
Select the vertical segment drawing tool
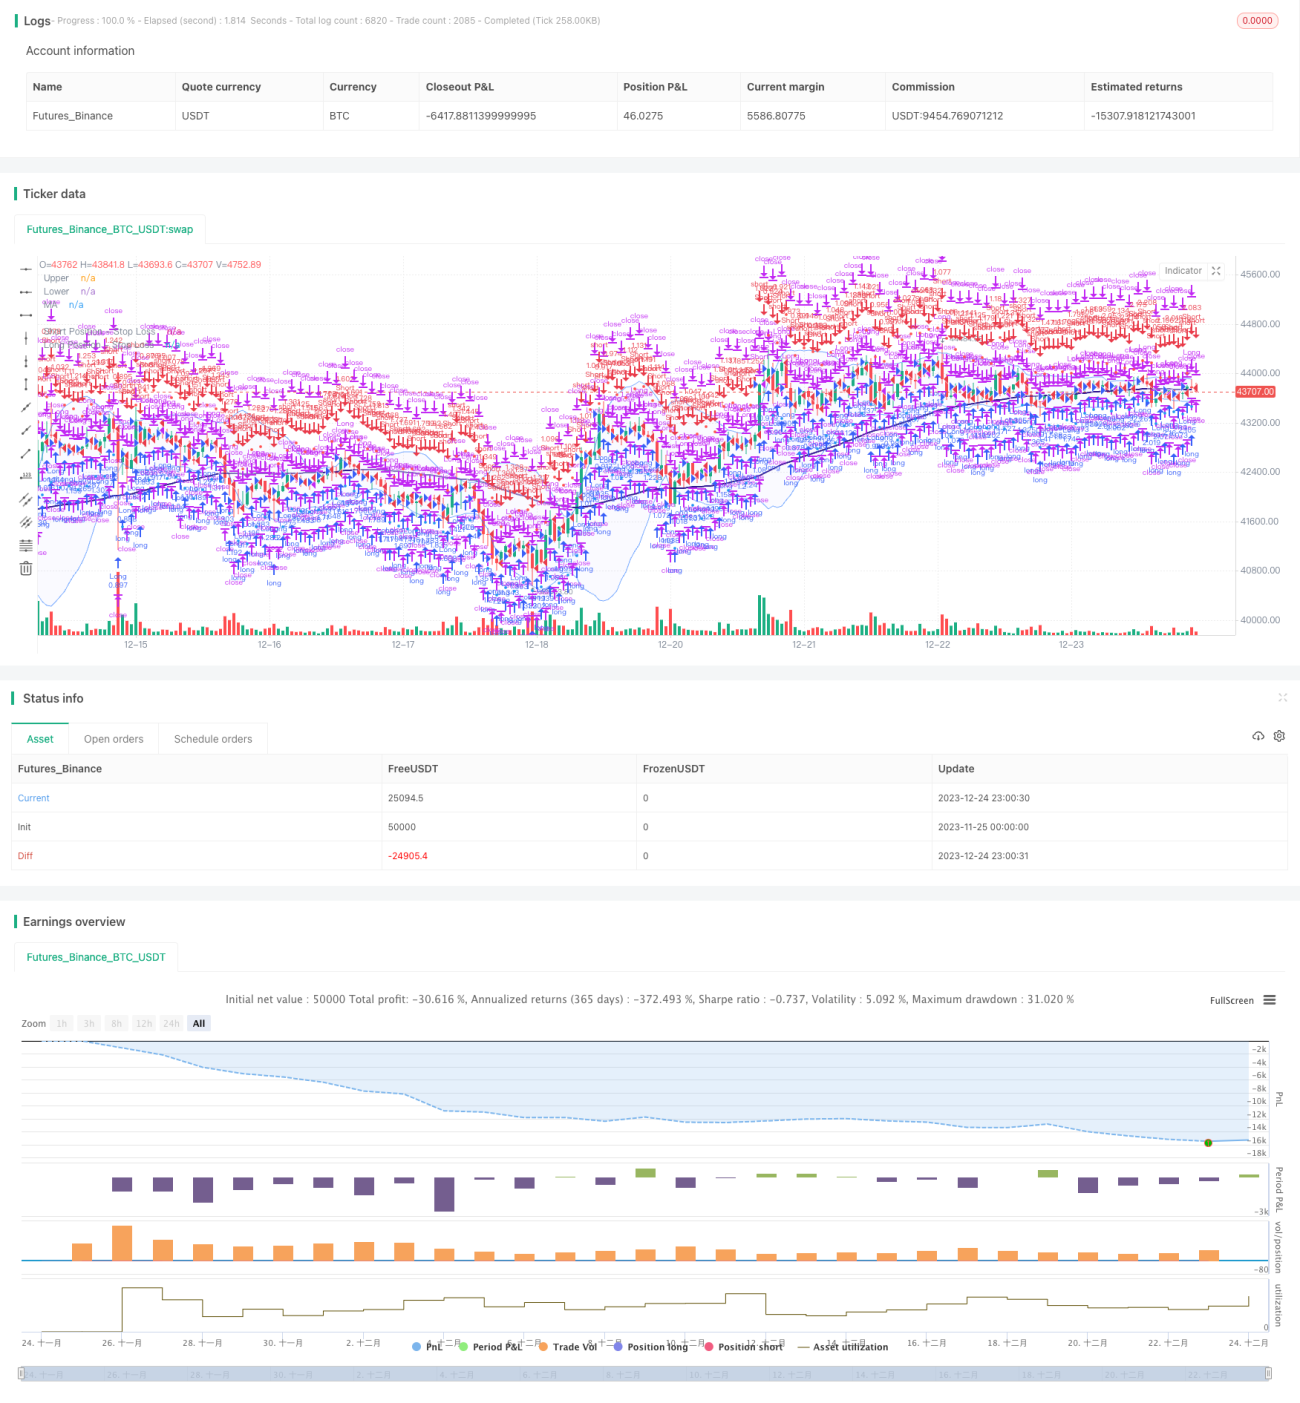point(26,384)
